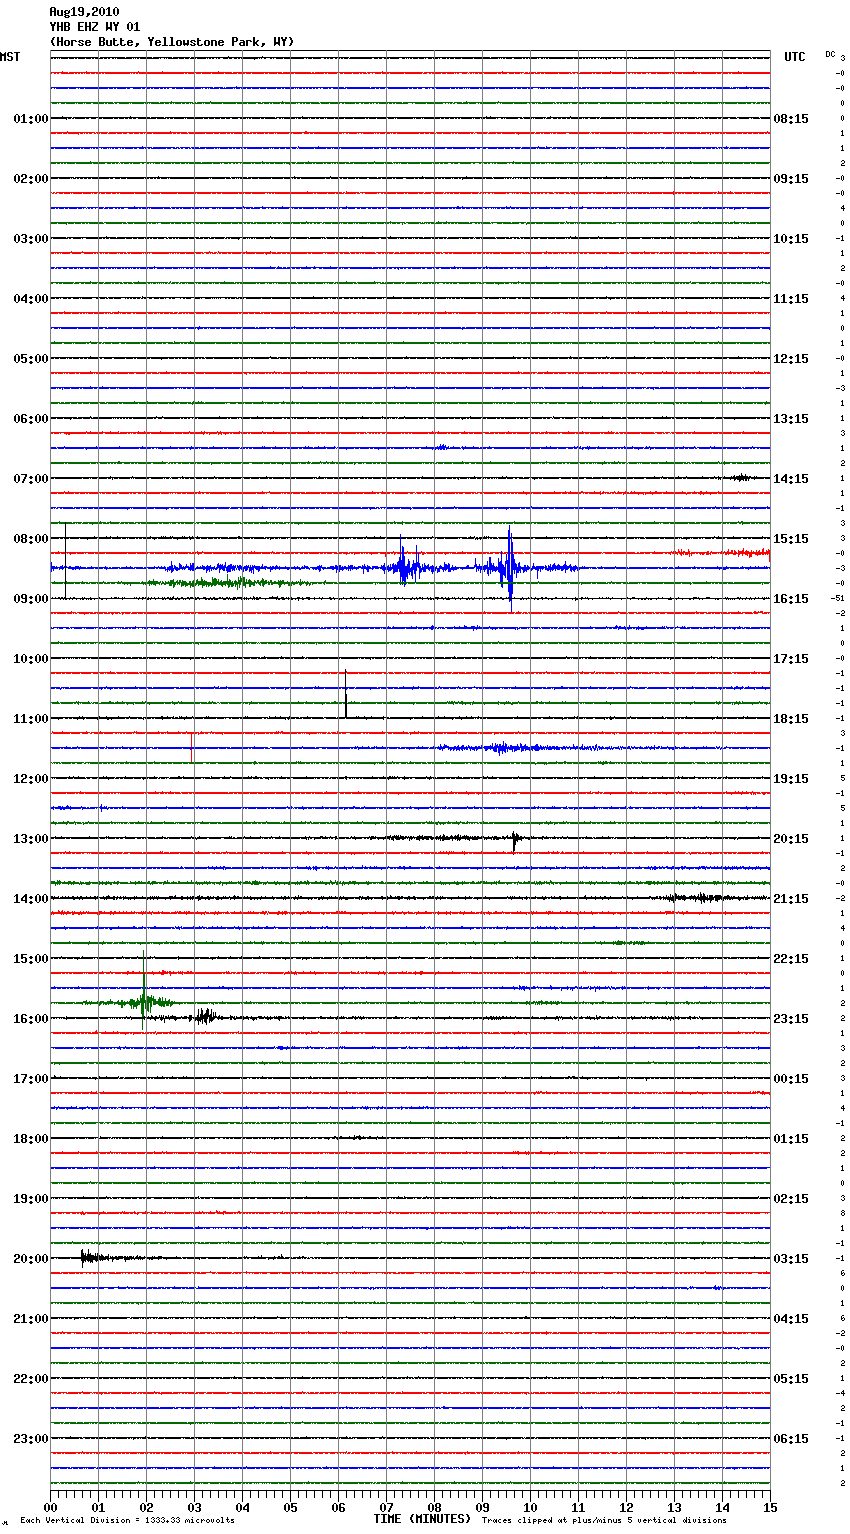Select the MST time label "05:00"
850x1534 pixels.
(x=31, y=359)
